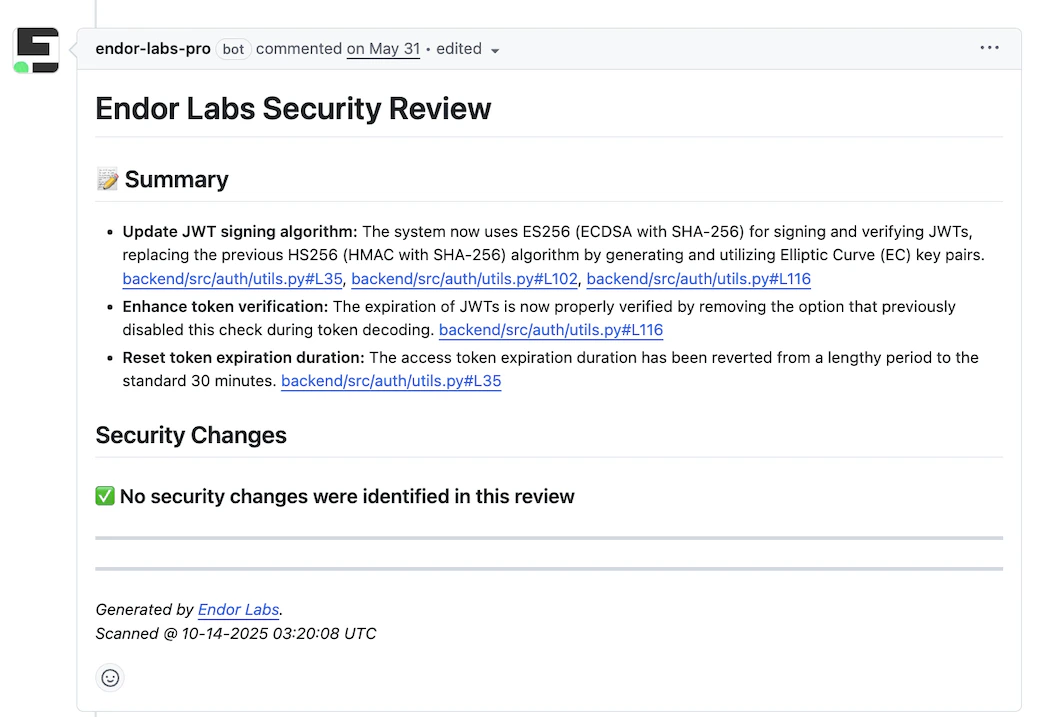Click the memo emoji beside Summary
Screen dimensions: 1040x717
click(108, 178)
